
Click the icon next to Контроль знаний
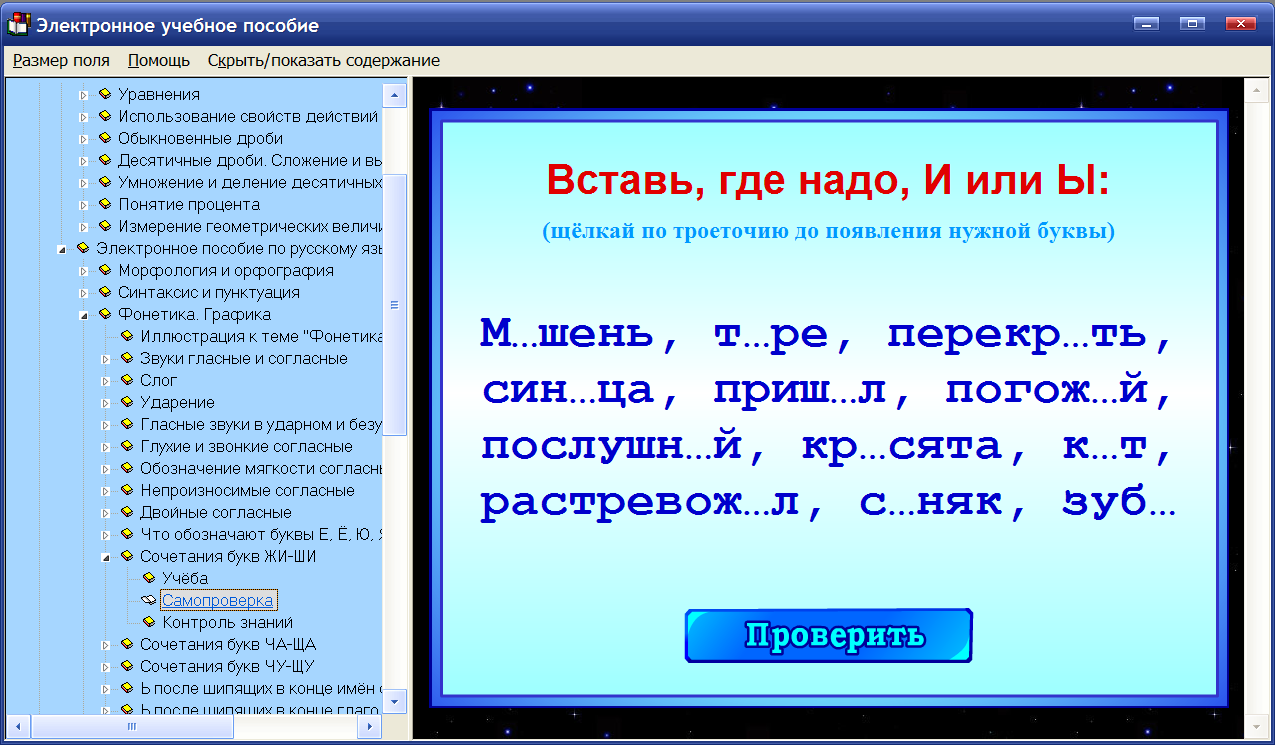click(x=150, y=622)
